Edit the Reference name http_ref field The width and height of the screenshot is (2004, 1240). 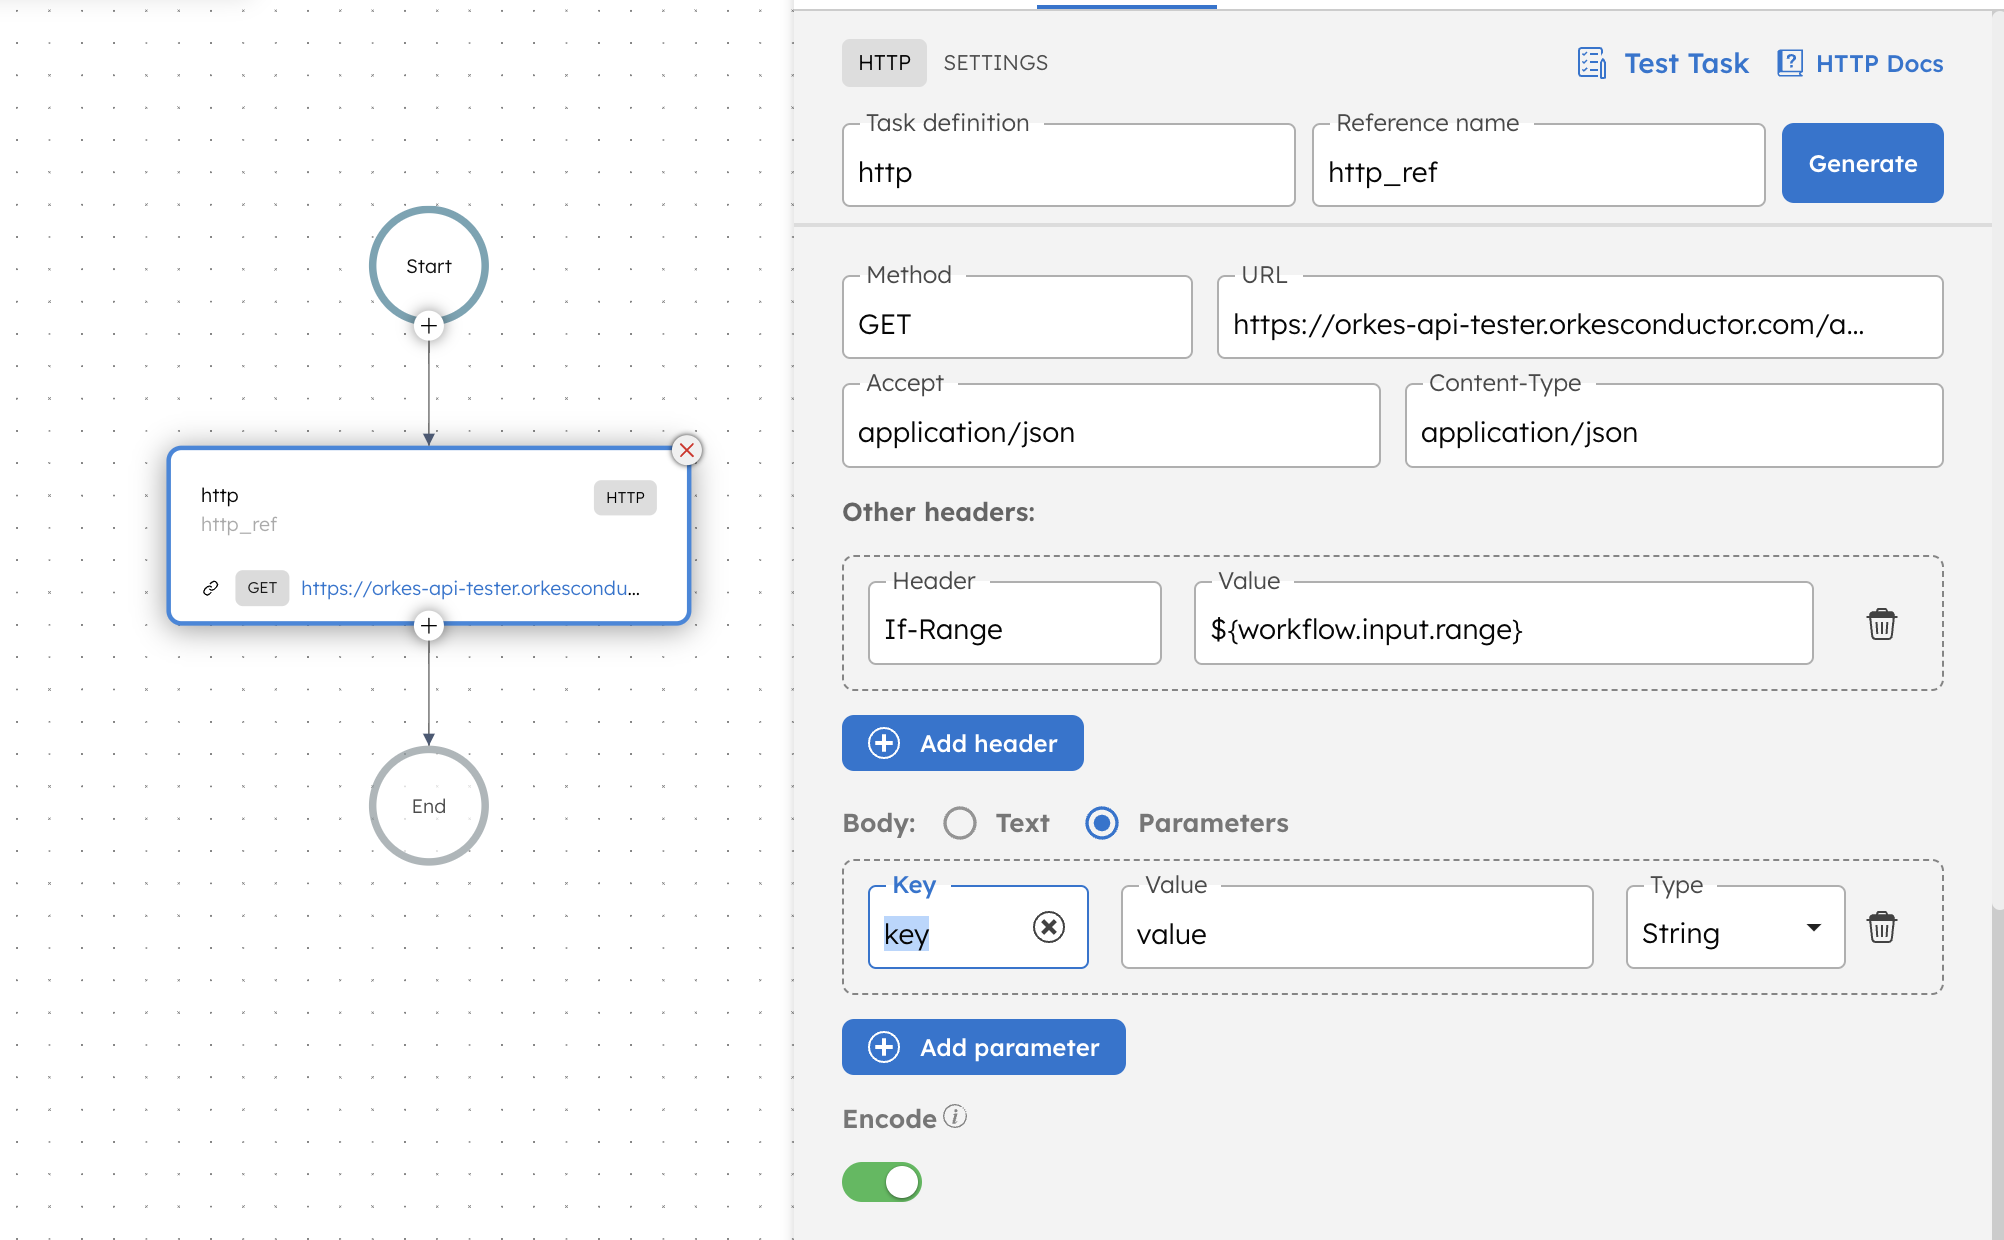coord(1538,165)
